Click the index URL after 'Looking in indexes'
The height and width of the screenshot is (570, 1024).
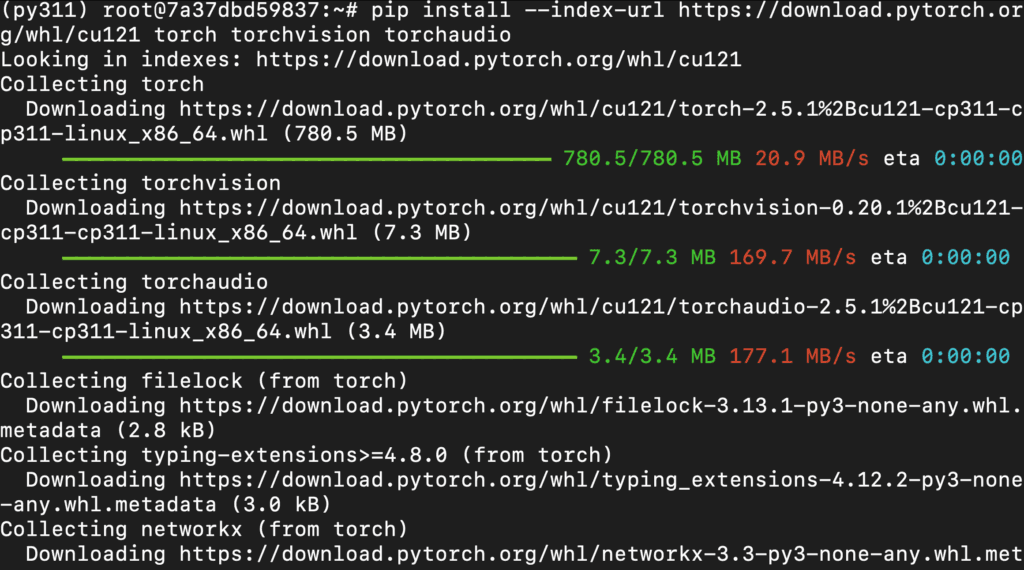pyautogui.click(x=498, y=59)
